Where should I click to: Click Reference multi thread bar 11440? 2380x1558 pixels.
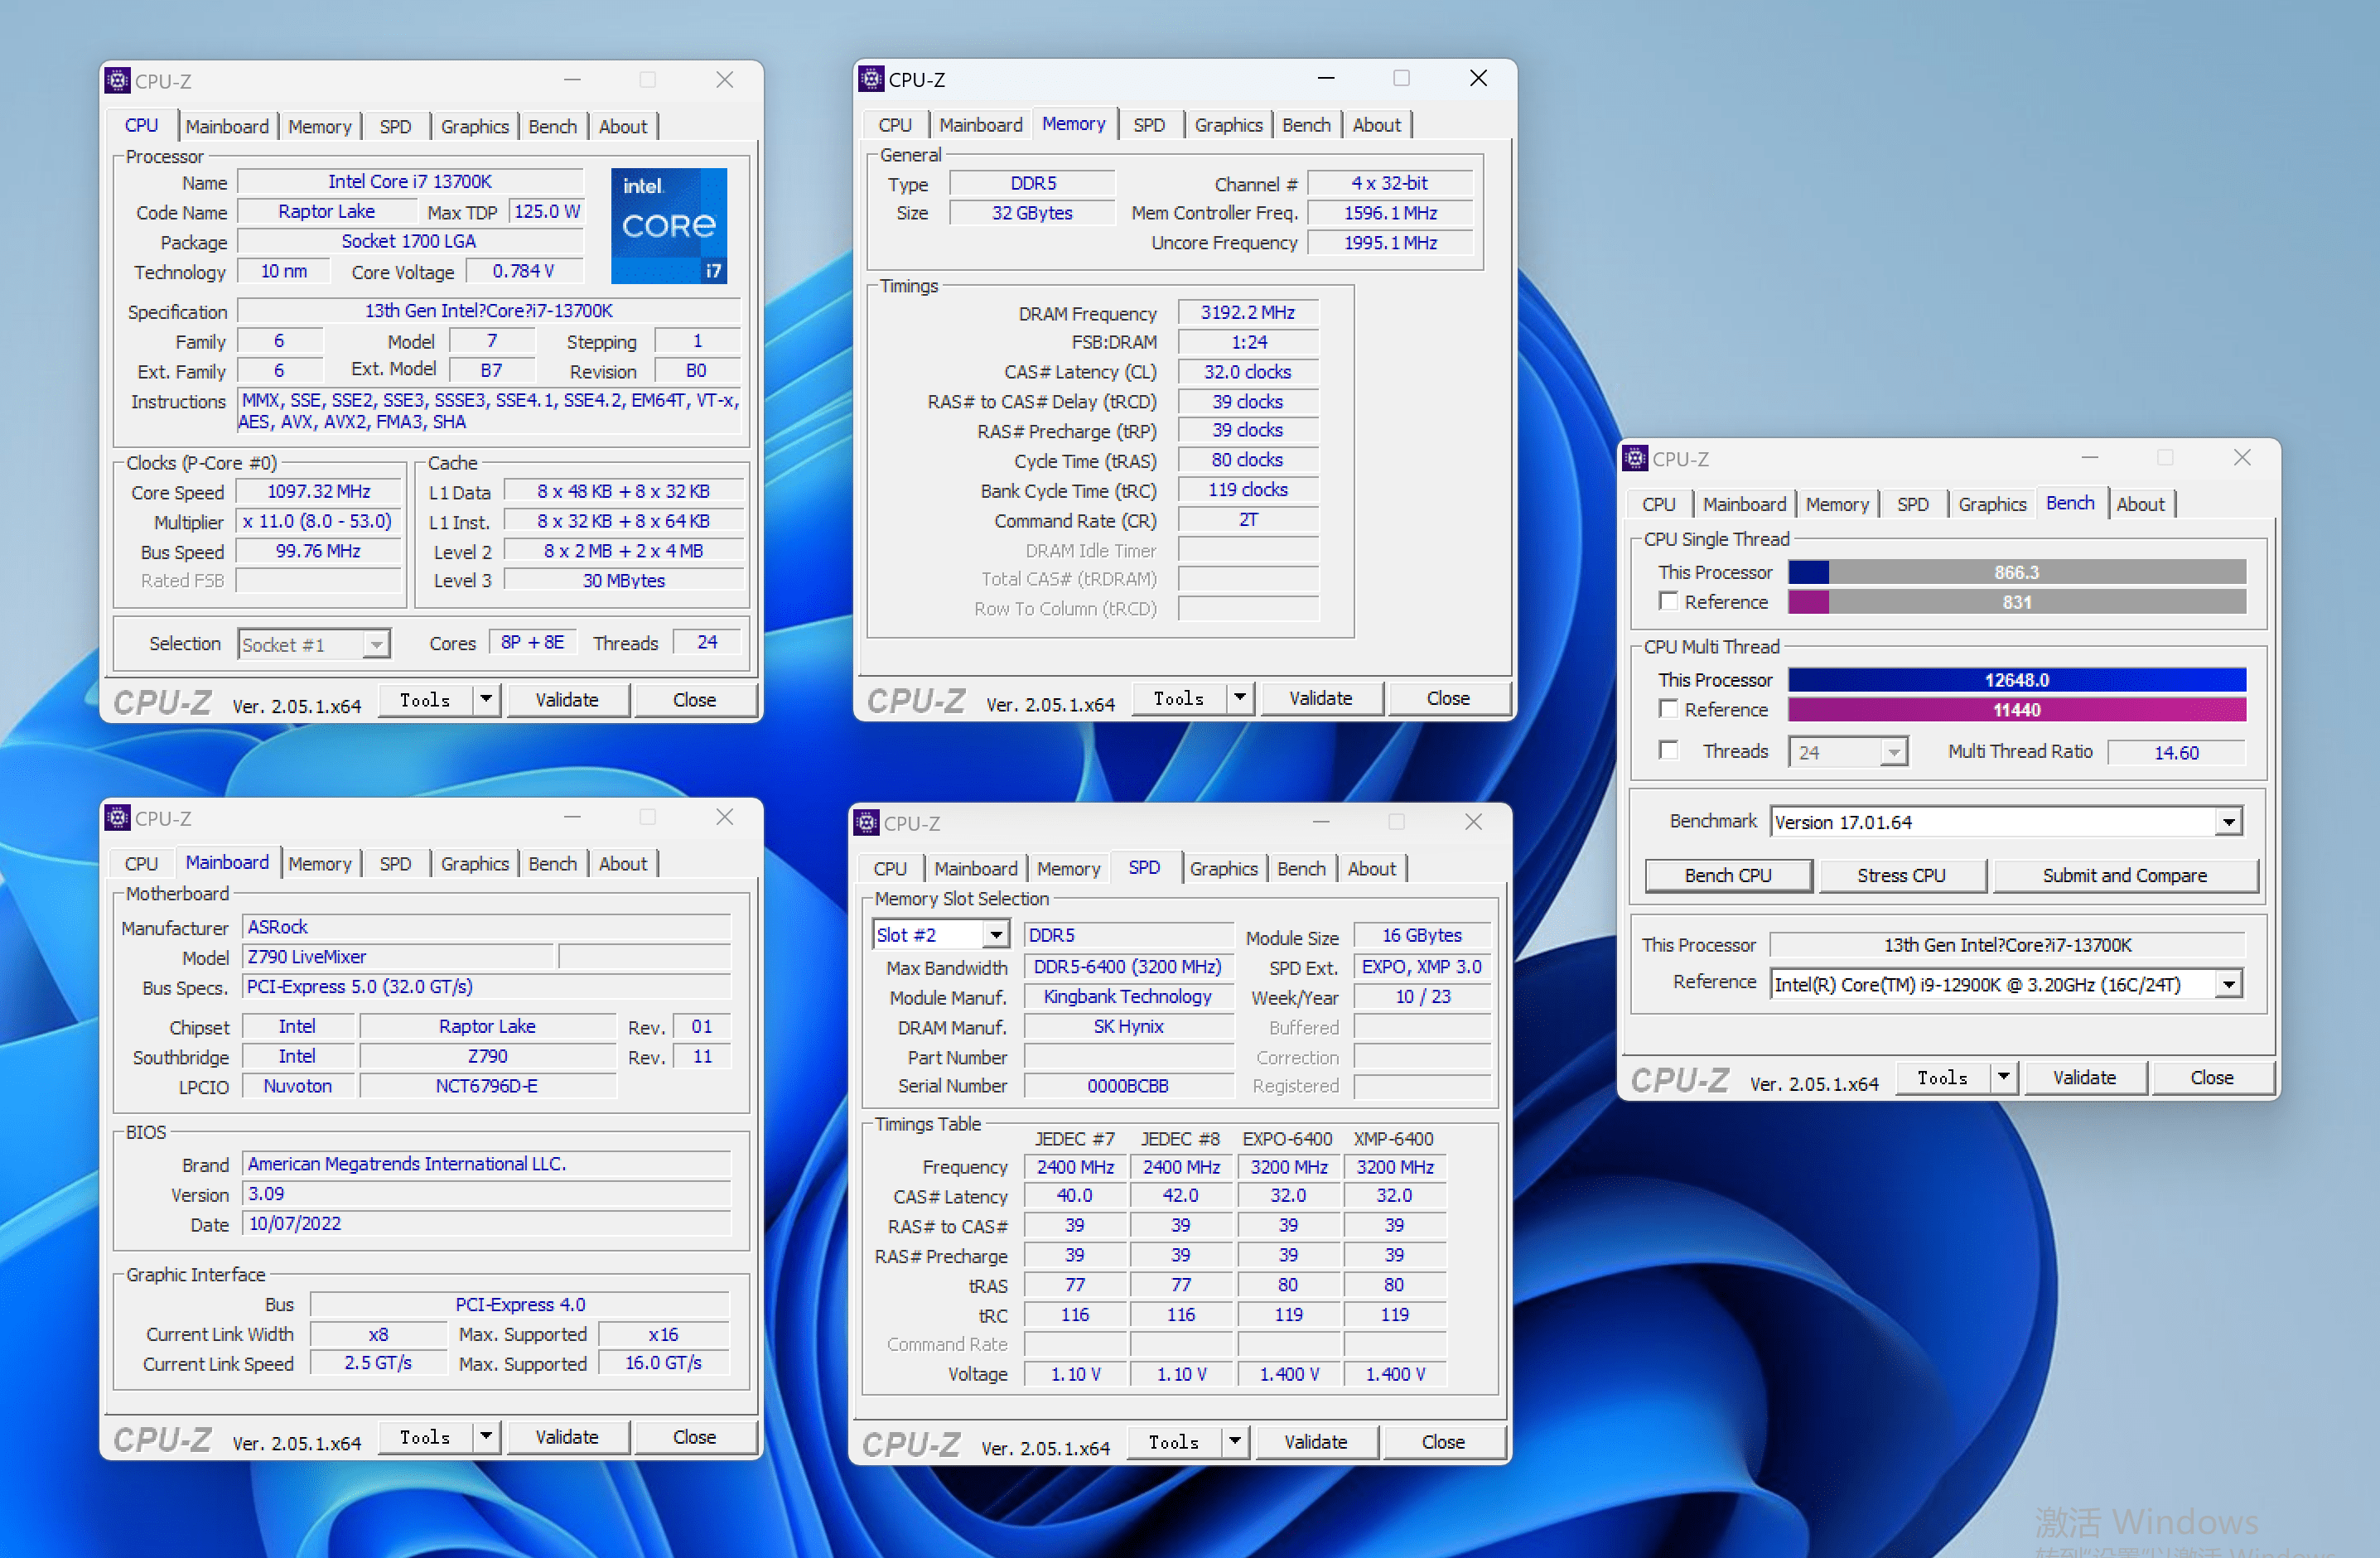(x=2016, y=710)
